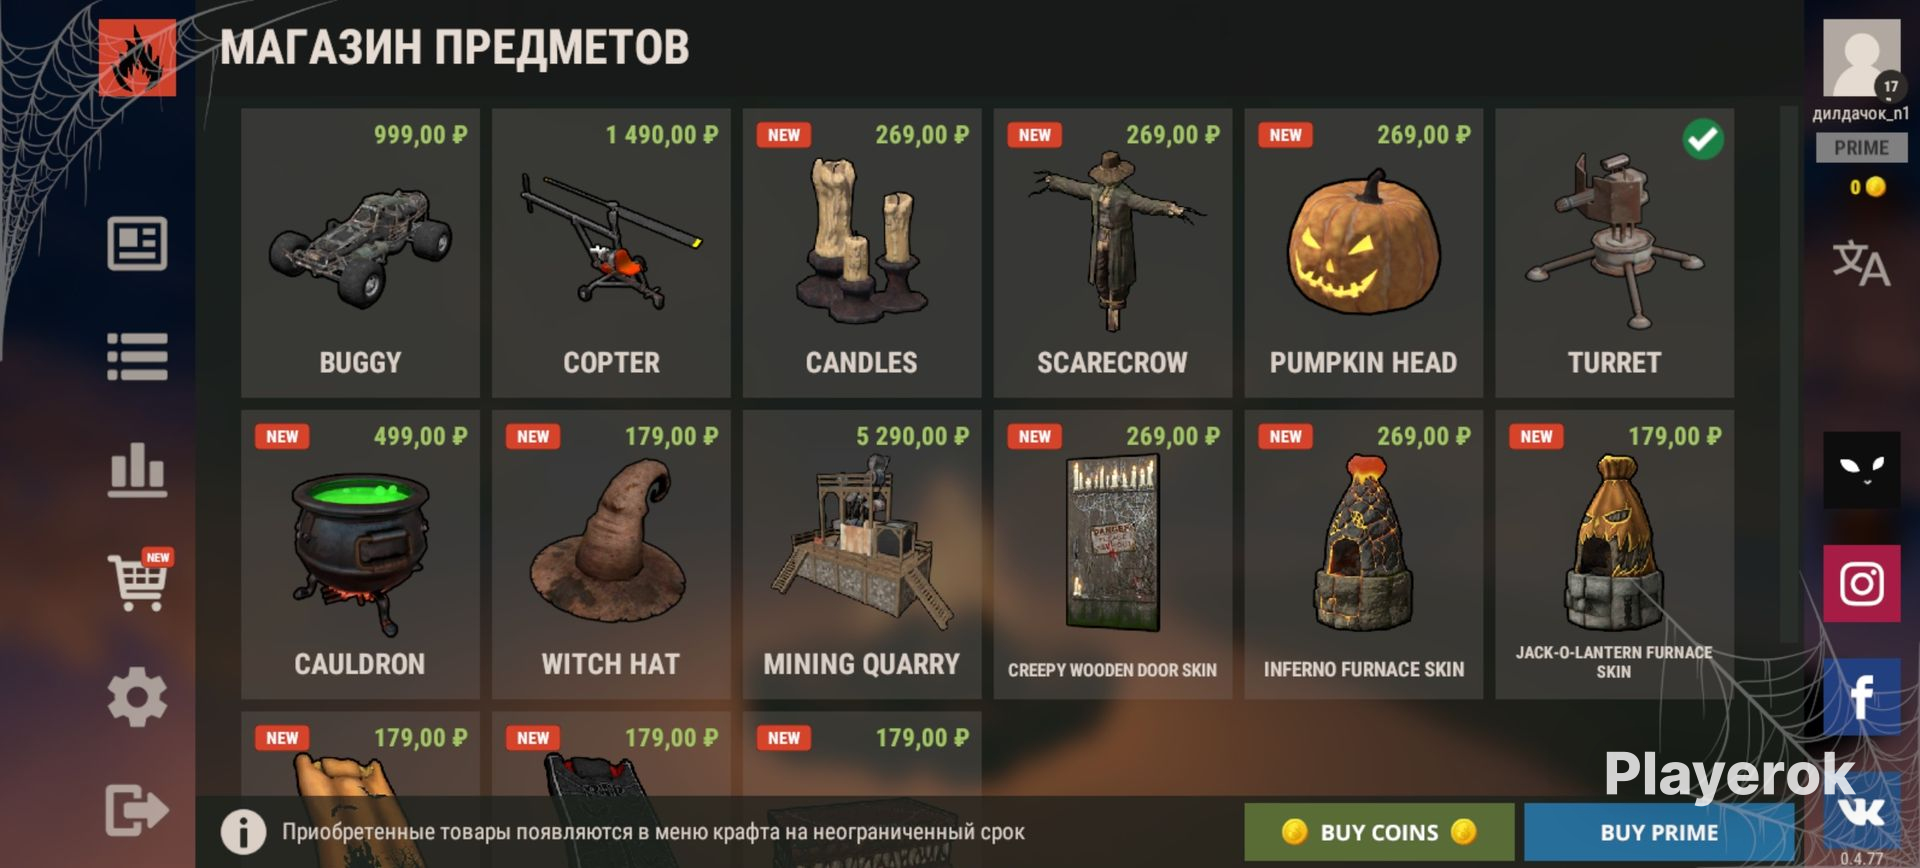This screenshot has width=1920, height=868.
Task: Click the red flame game logo
Action: coord(137,58)
